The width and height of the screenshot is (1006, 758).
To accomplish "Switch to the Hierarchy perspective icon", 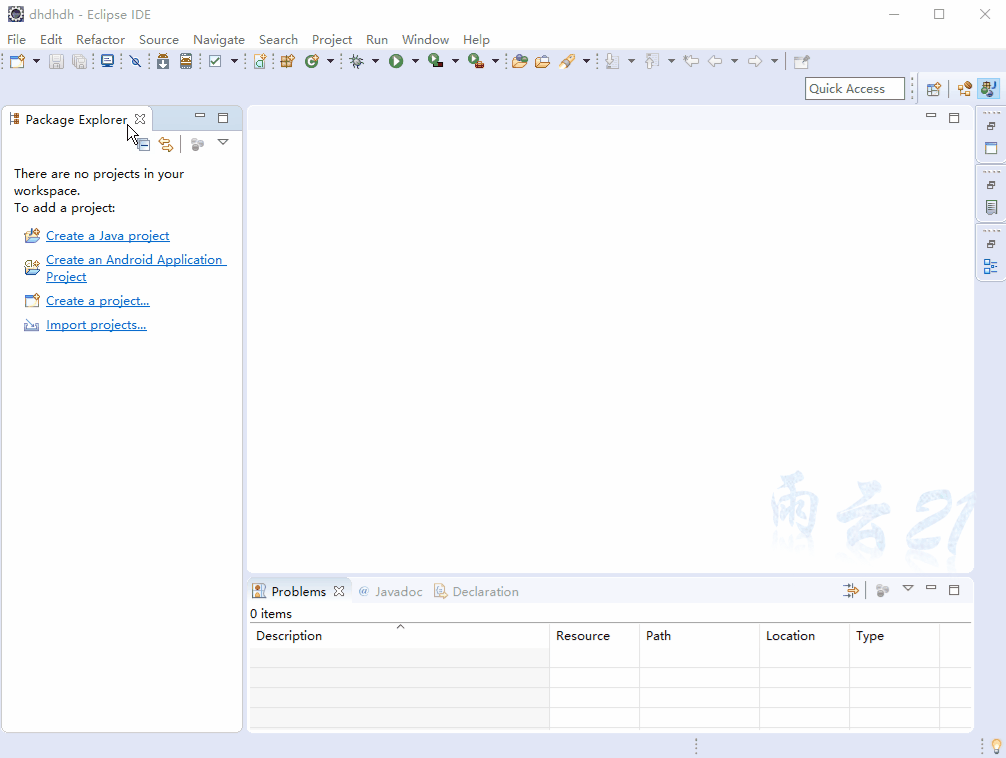I will pyautogui.click(x=964, y=89).
